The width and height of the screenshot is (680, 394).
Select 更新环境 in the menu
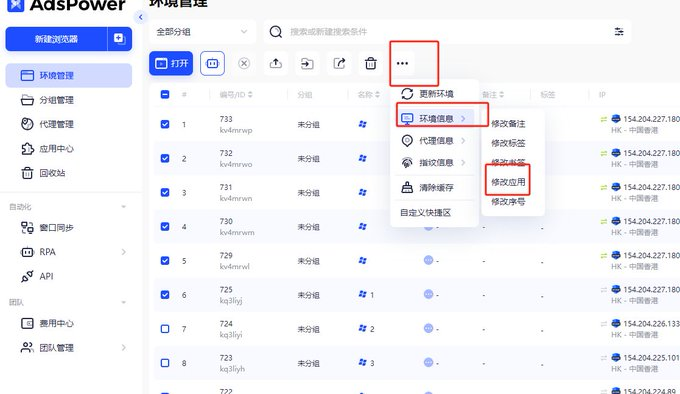click(435, 94)
